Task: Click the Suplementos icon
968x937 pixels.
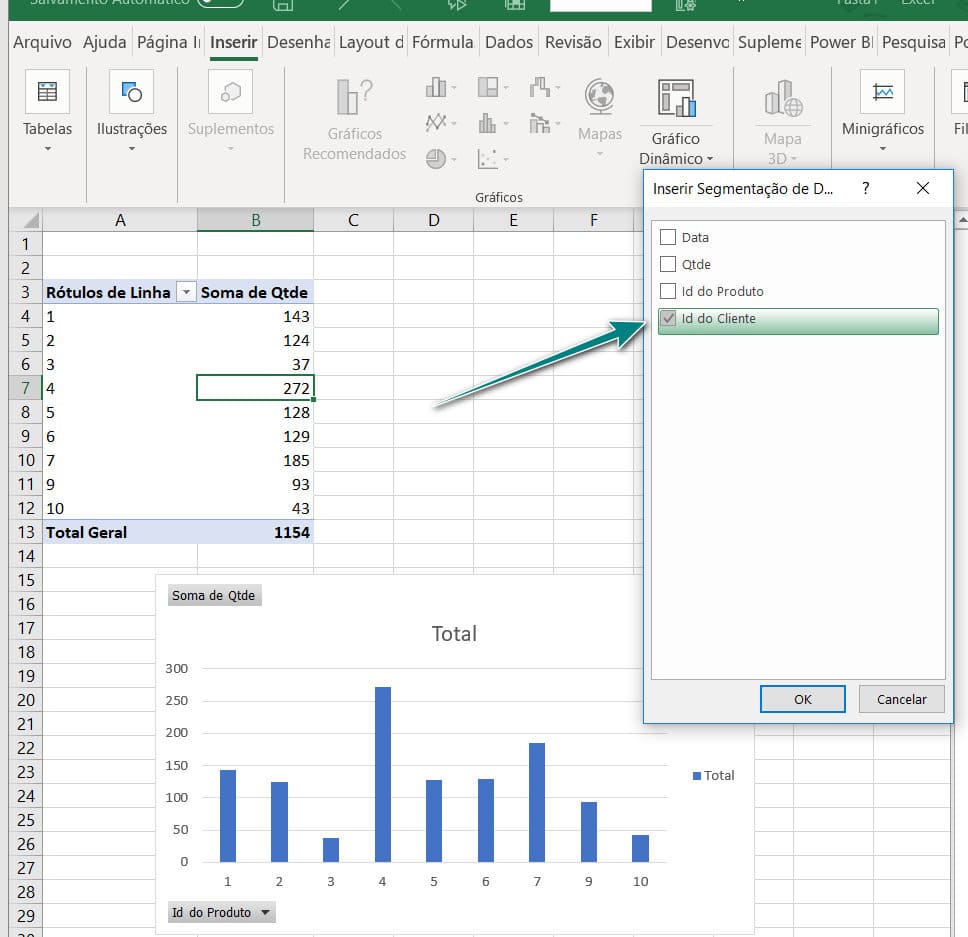Action: coord(230,91)
